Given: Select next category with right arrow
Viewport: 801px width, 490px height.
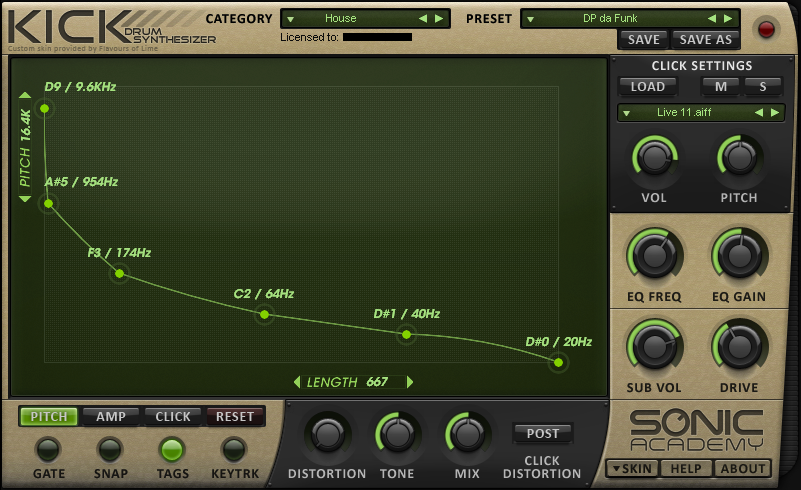Looking at the screenshot, I should pos(439,18).
